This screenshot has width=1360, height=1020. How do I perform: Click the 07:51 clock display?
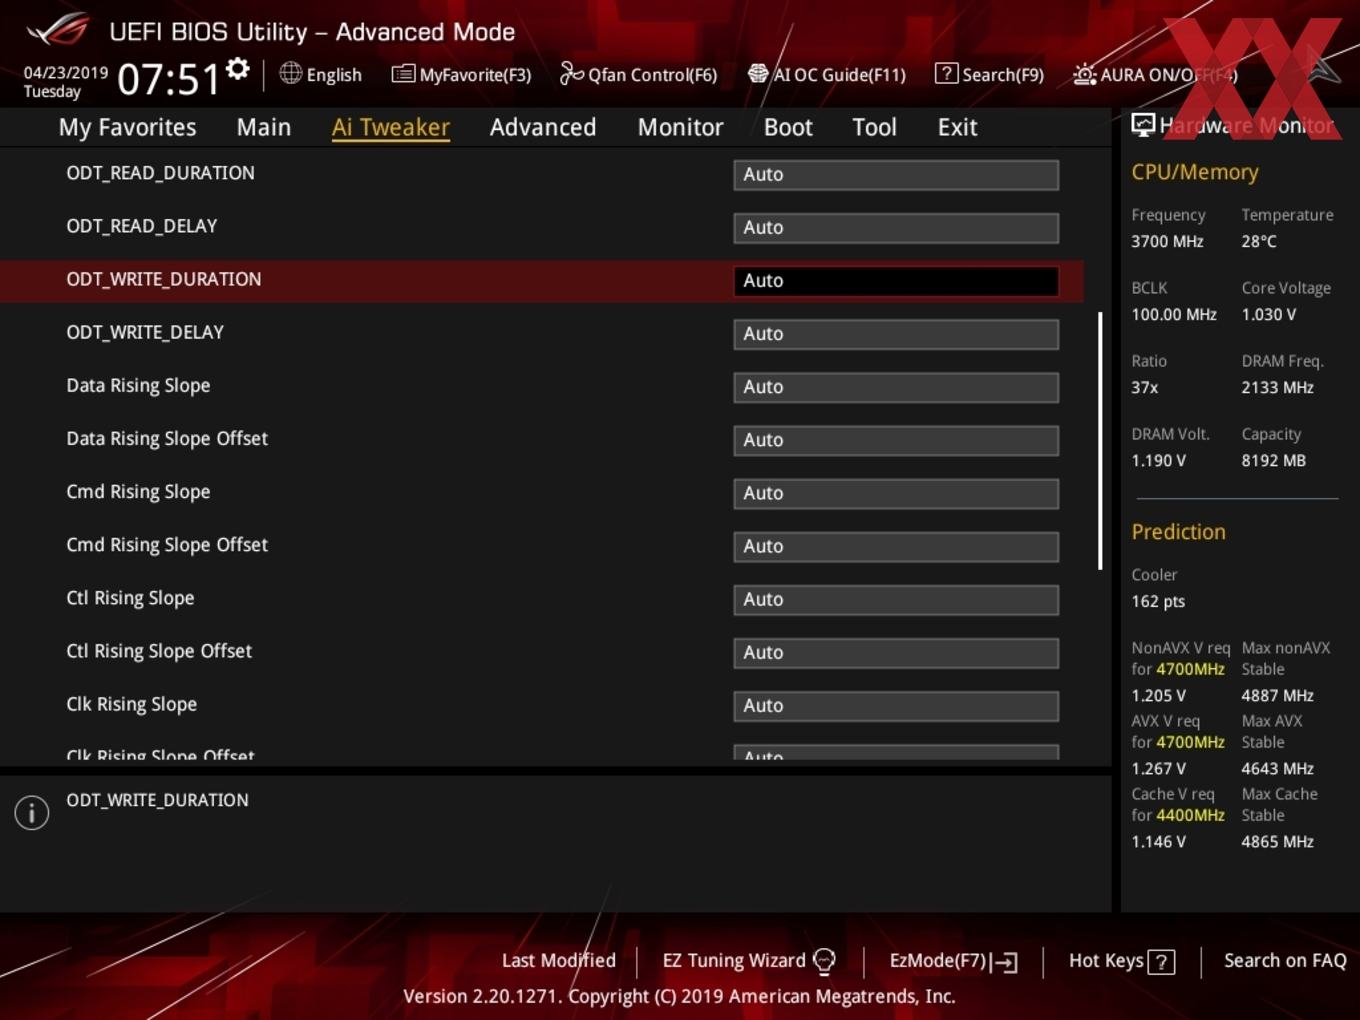(x=168, y=78)
